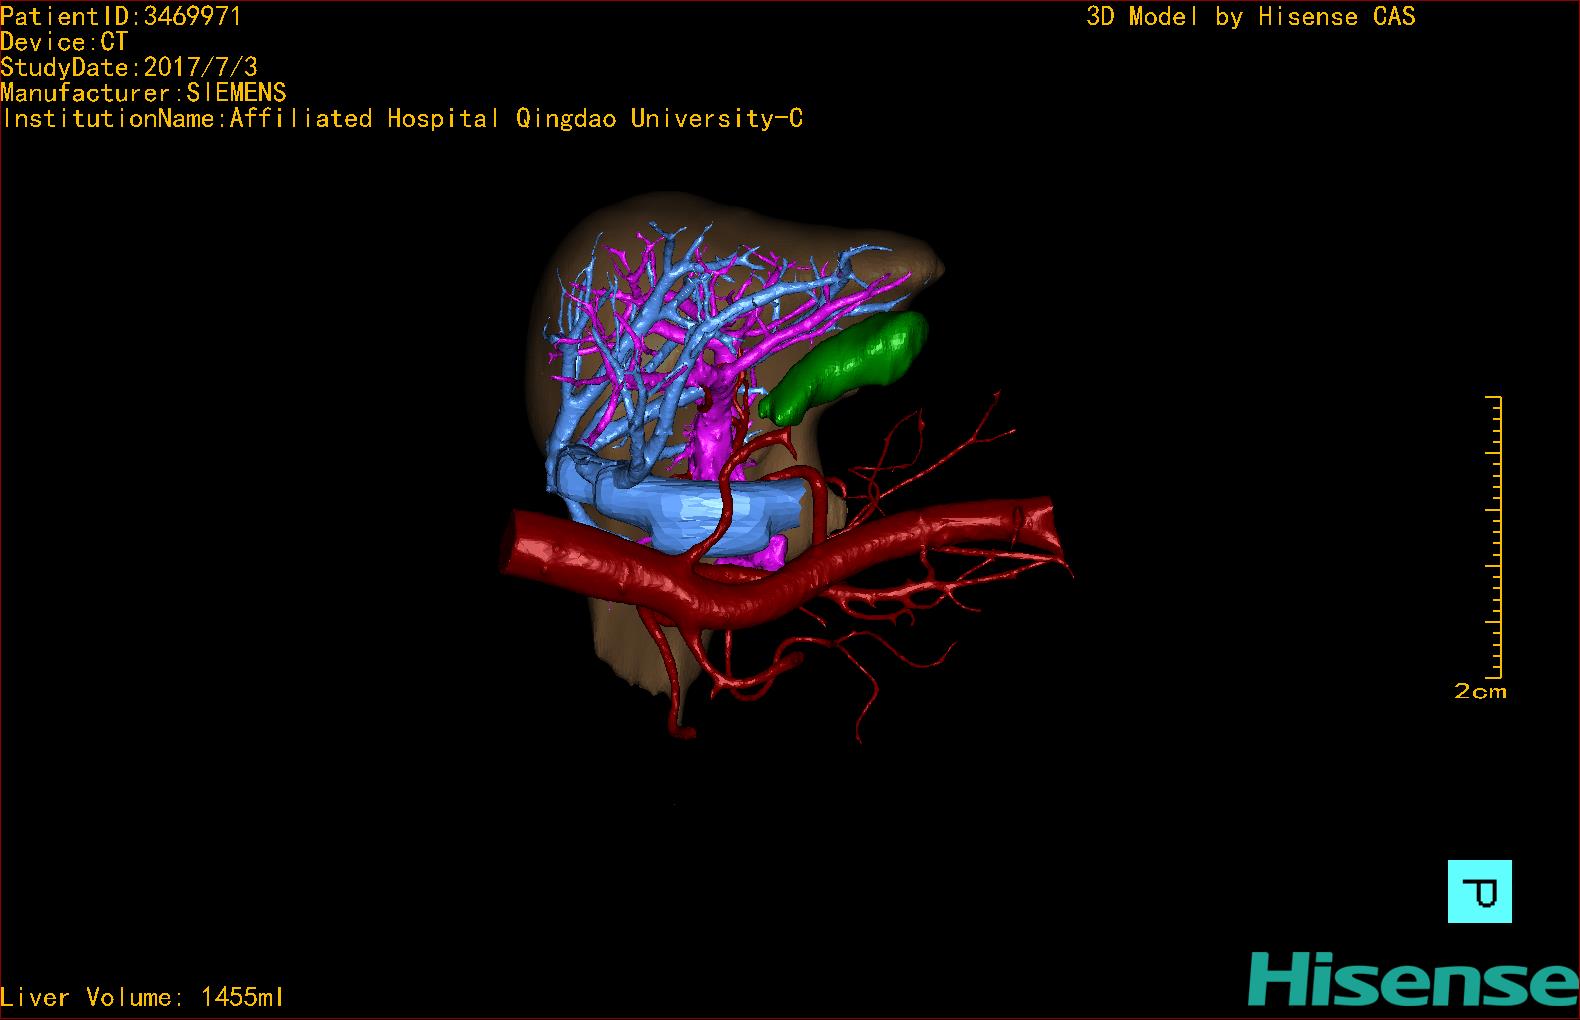The height and width of the screenshot is (1020, 1580).
Task: Click the Device:CT label
Action: tap(64, 42)
